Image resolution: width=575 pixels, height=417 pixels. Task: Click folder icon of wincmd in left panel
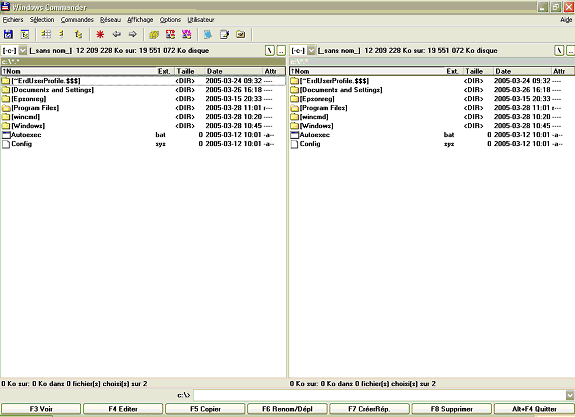tap(6, 117)
